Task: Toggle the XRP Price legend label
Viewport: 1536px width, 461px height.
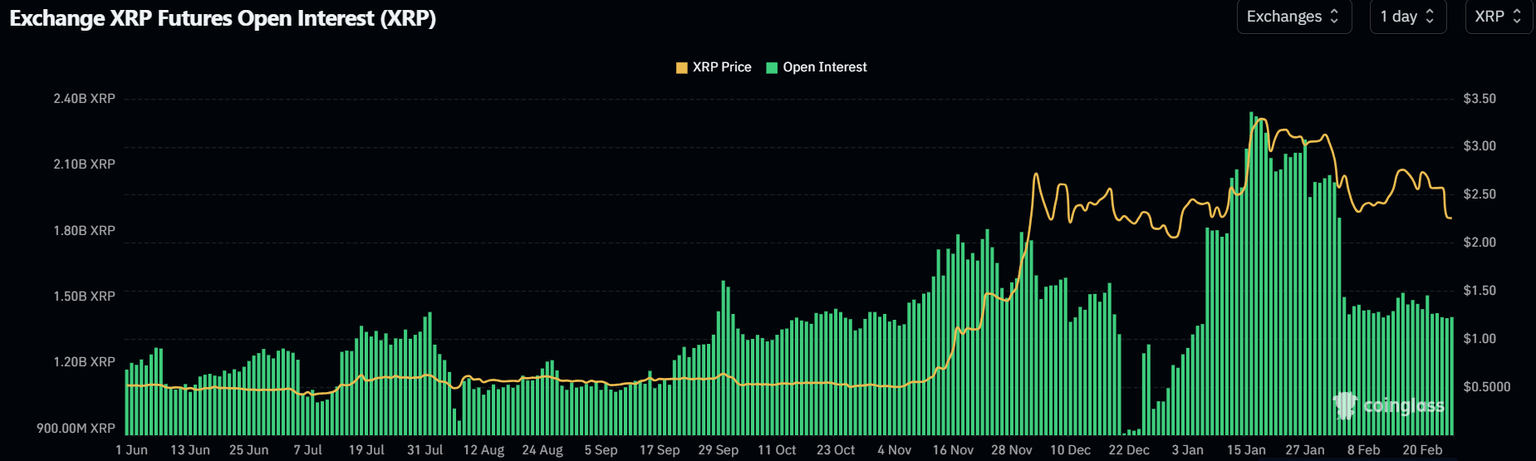Action: (x=721, y=67)
